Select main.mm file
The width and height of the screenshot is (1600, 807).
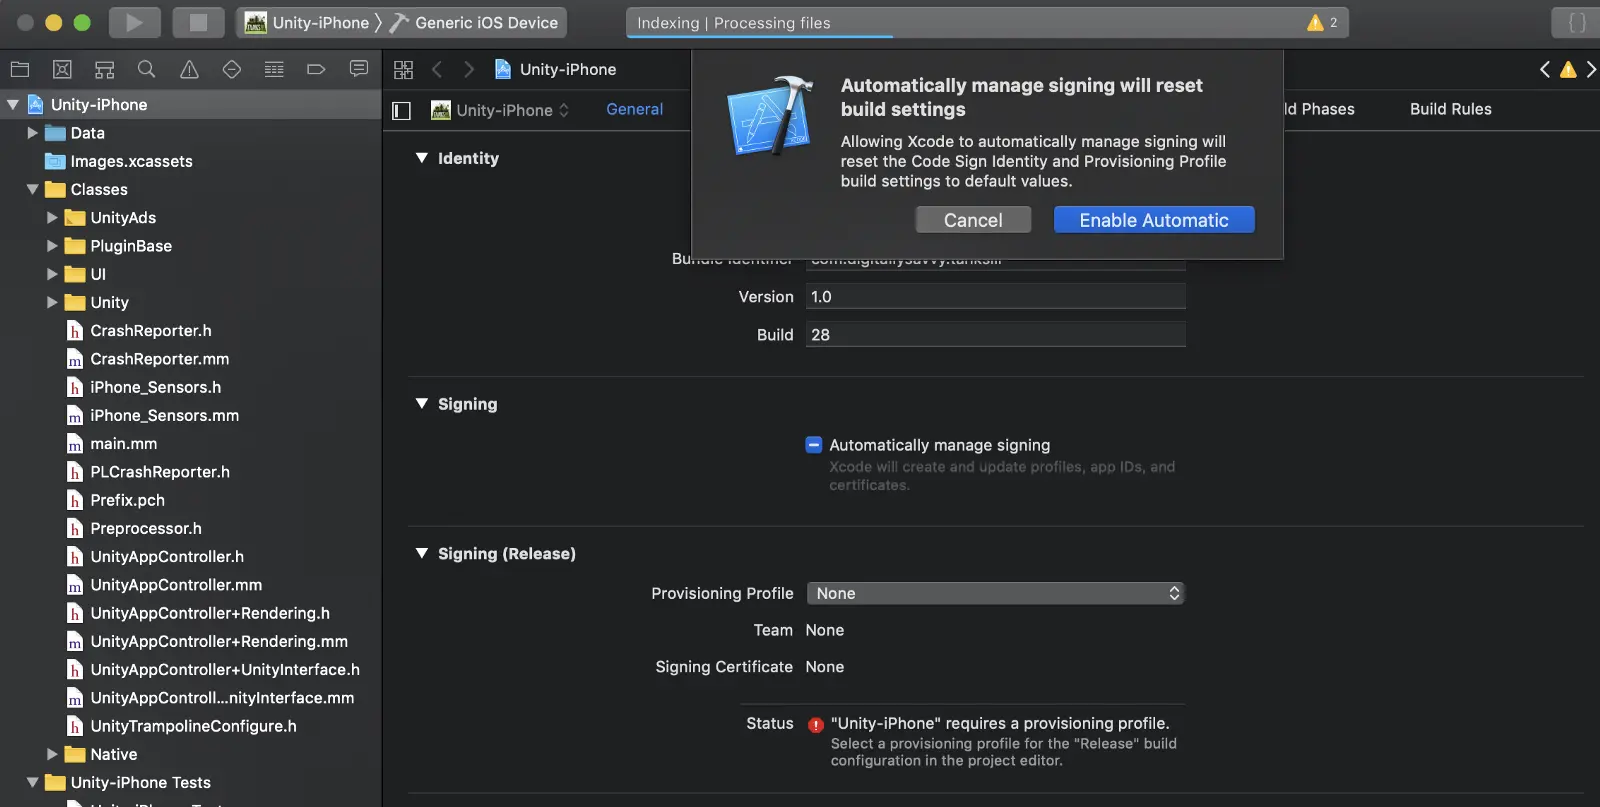pos(123,443)
